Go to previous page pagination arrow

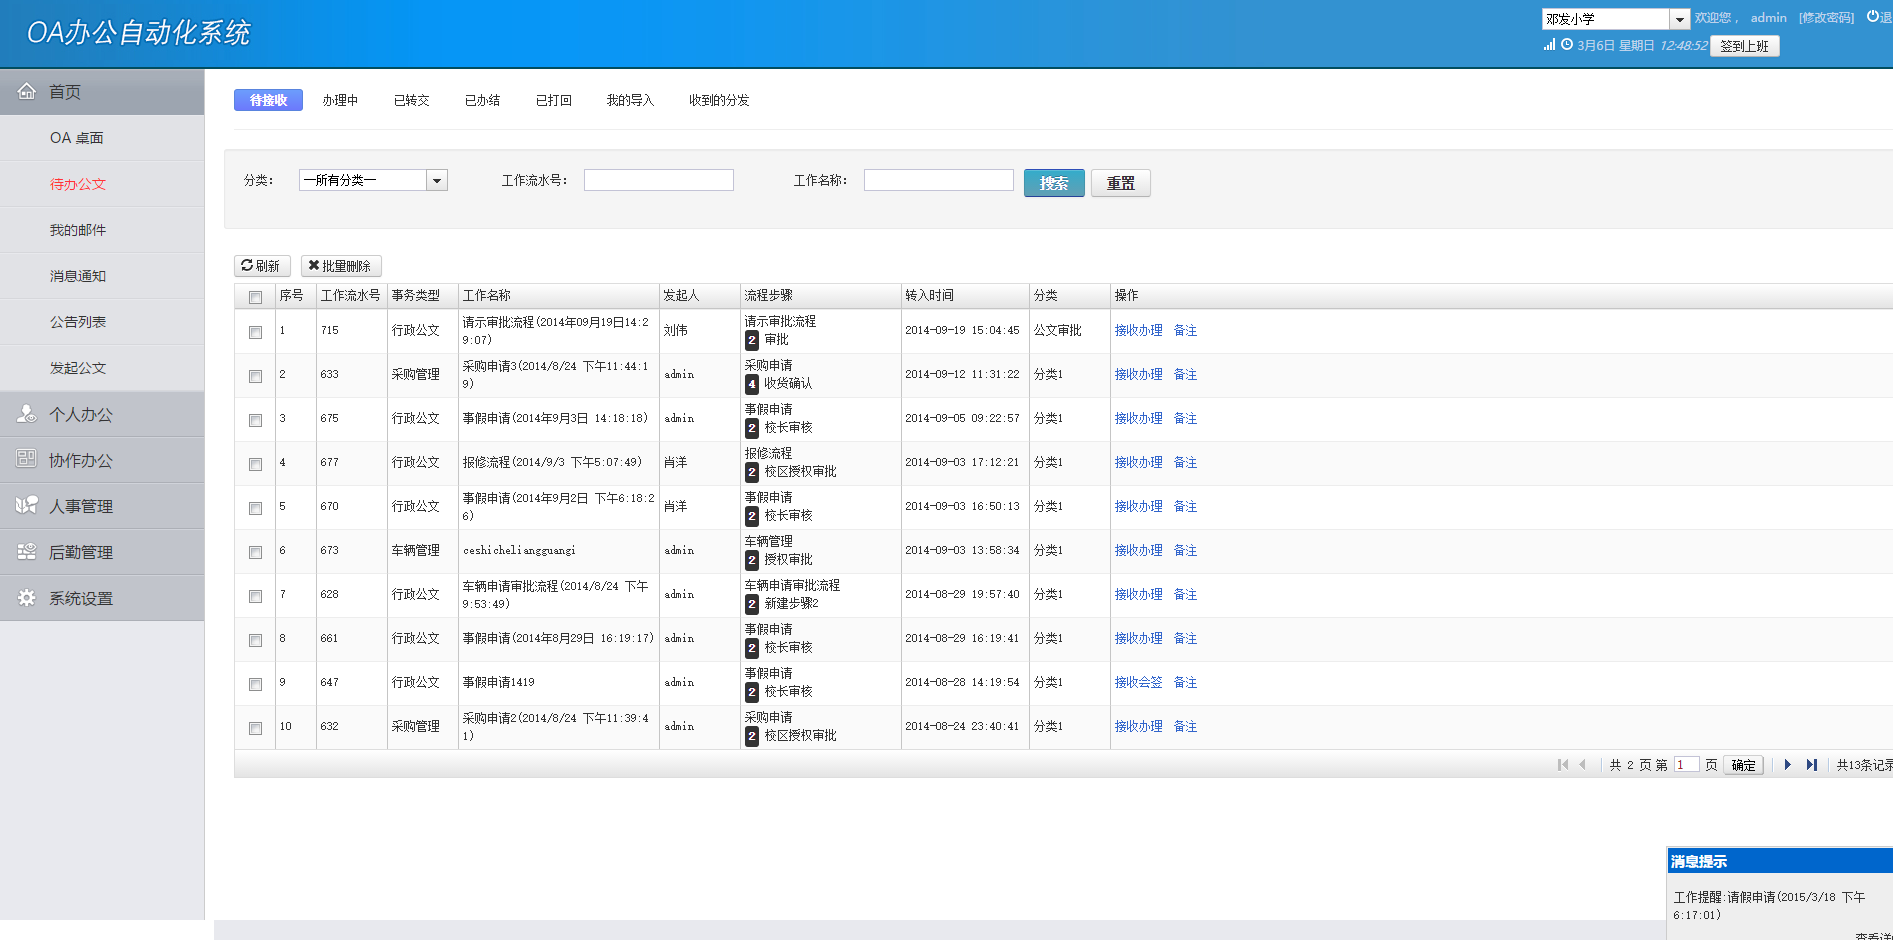pos(1582,765)
